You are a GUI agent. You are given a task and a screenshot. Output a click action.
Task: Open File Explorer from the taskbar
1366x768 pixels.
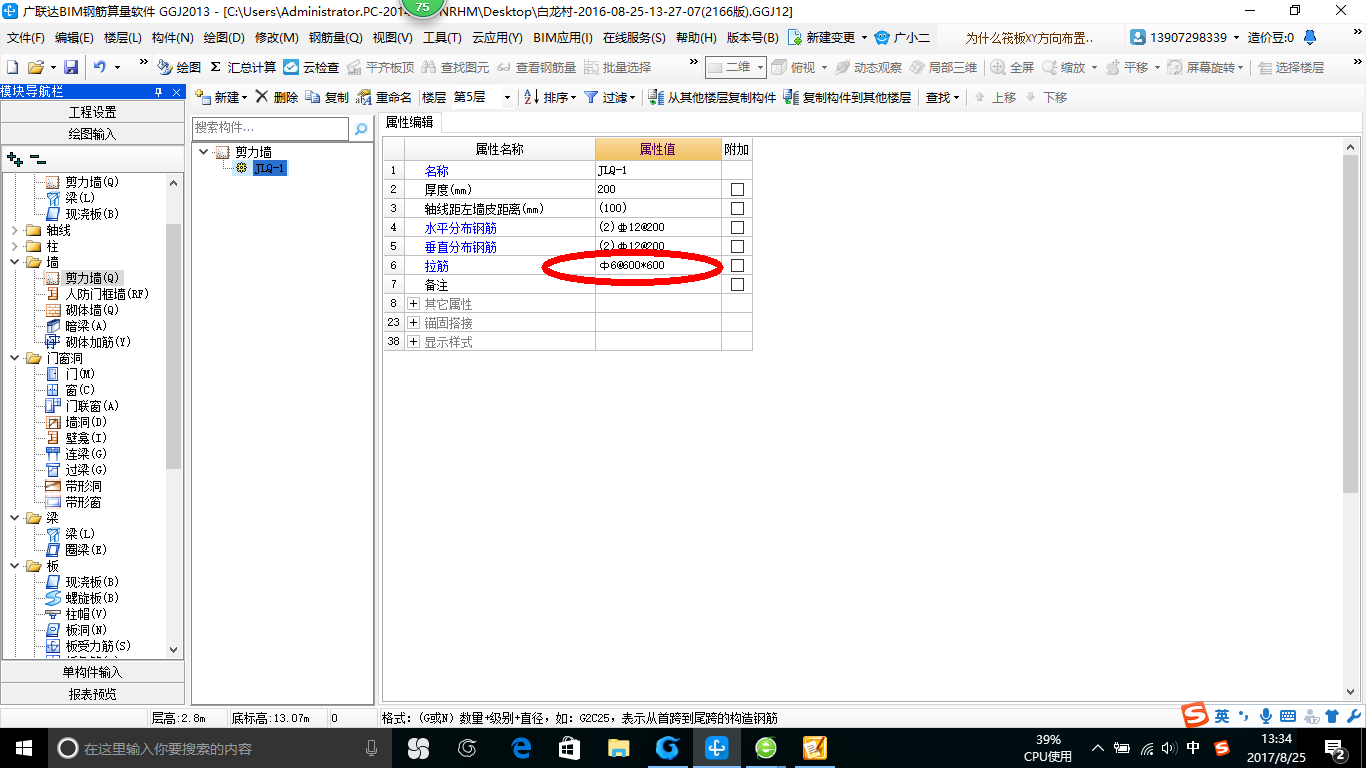[x=619, y=748]
